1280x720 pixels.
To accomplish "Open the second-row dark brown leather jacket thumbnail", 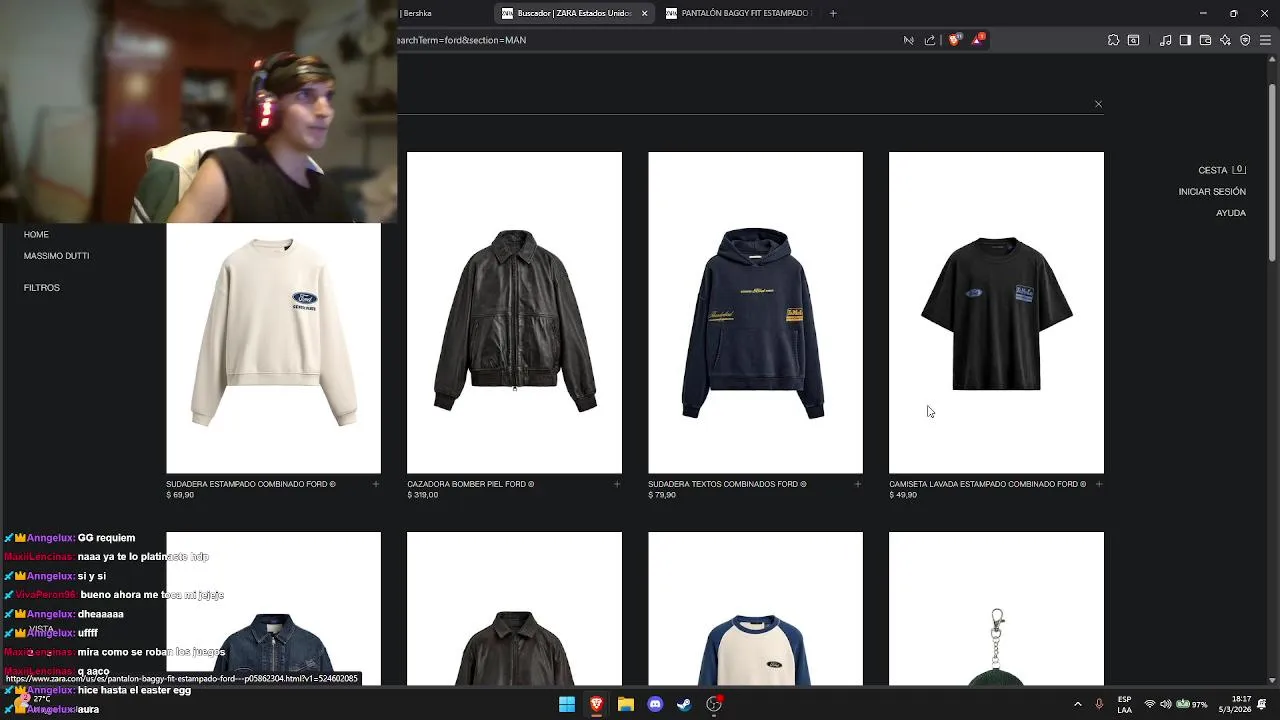I will click(514, 610).
